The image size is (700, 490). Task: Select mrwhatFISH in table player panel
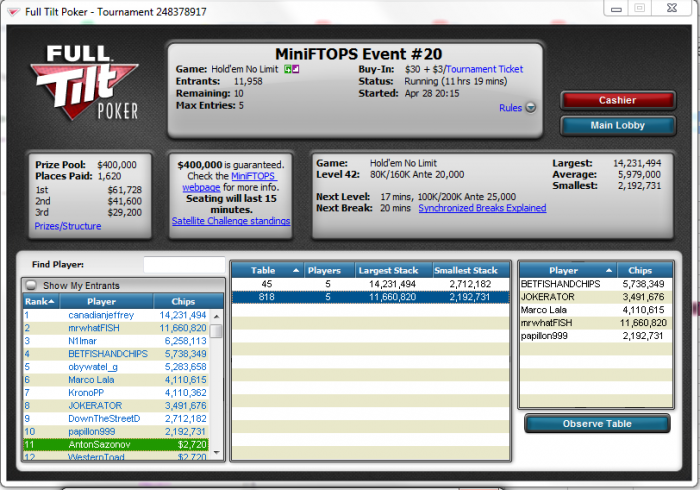tap(596, 323)
